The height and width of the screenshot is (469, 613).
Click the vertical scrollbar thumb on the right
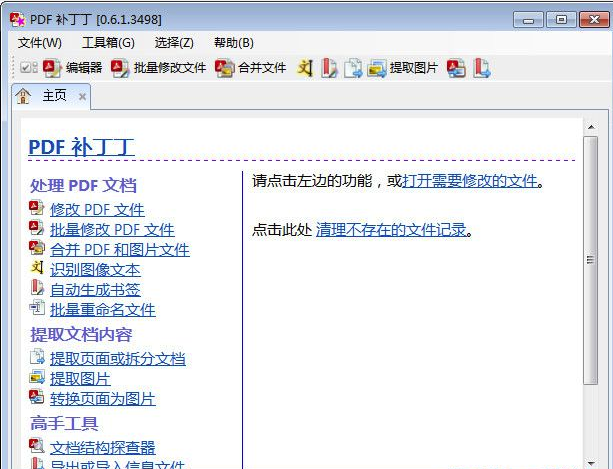[590, 258]
